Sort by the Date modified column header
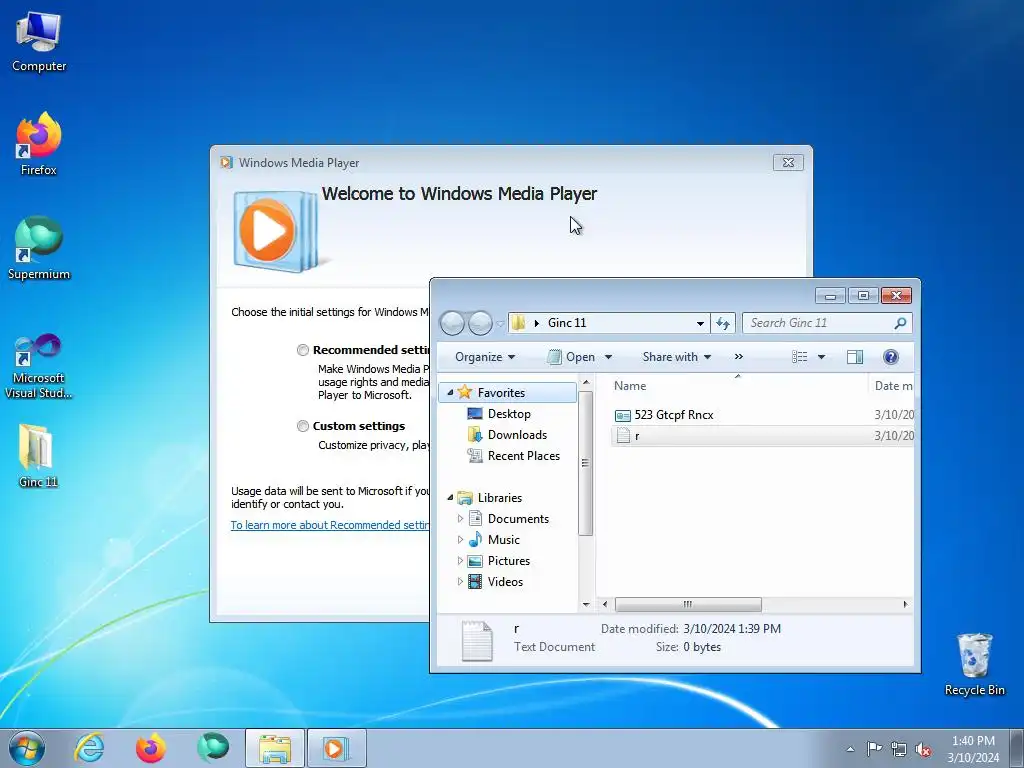The image size is (1024, 768). point(891,385)
